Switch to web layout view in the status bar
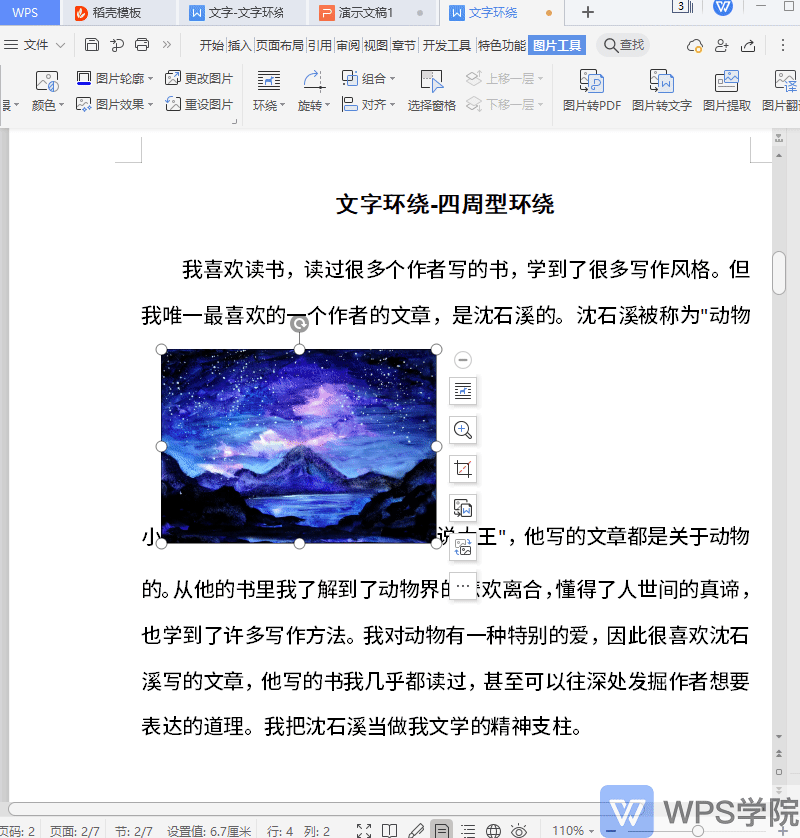 tap(493, 831)
